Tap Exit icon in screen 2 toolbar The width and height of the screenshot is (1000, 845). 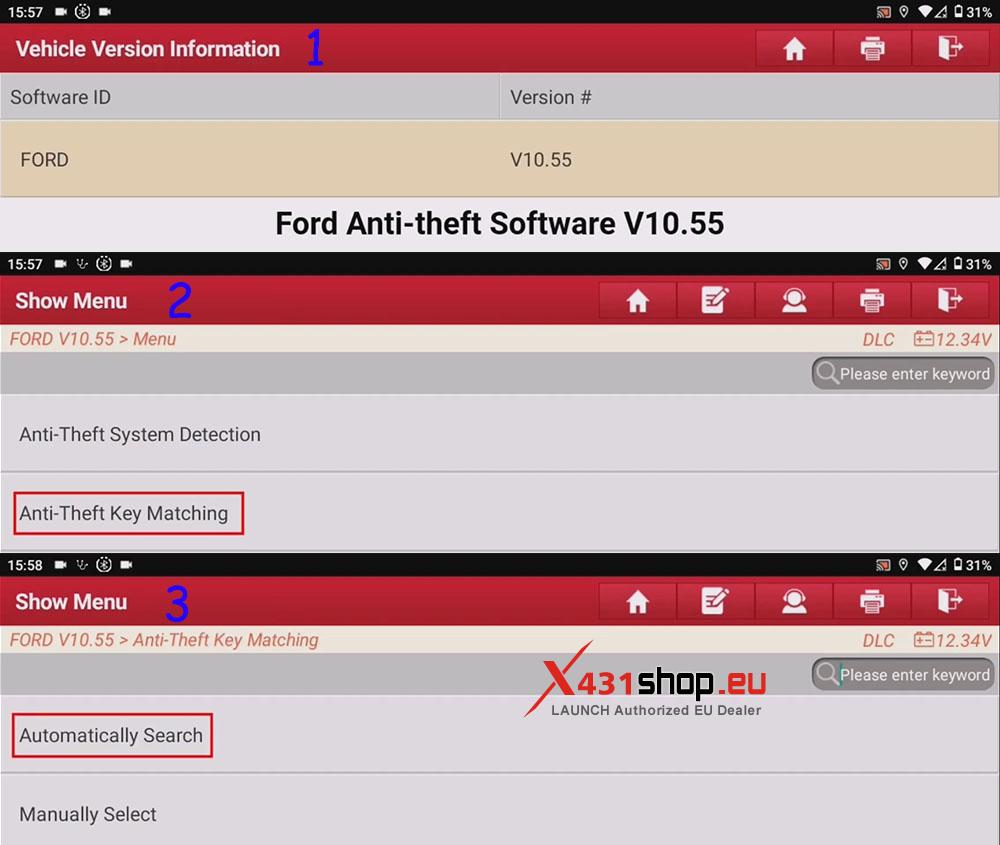pyautogui.click(x=950, y=300)
